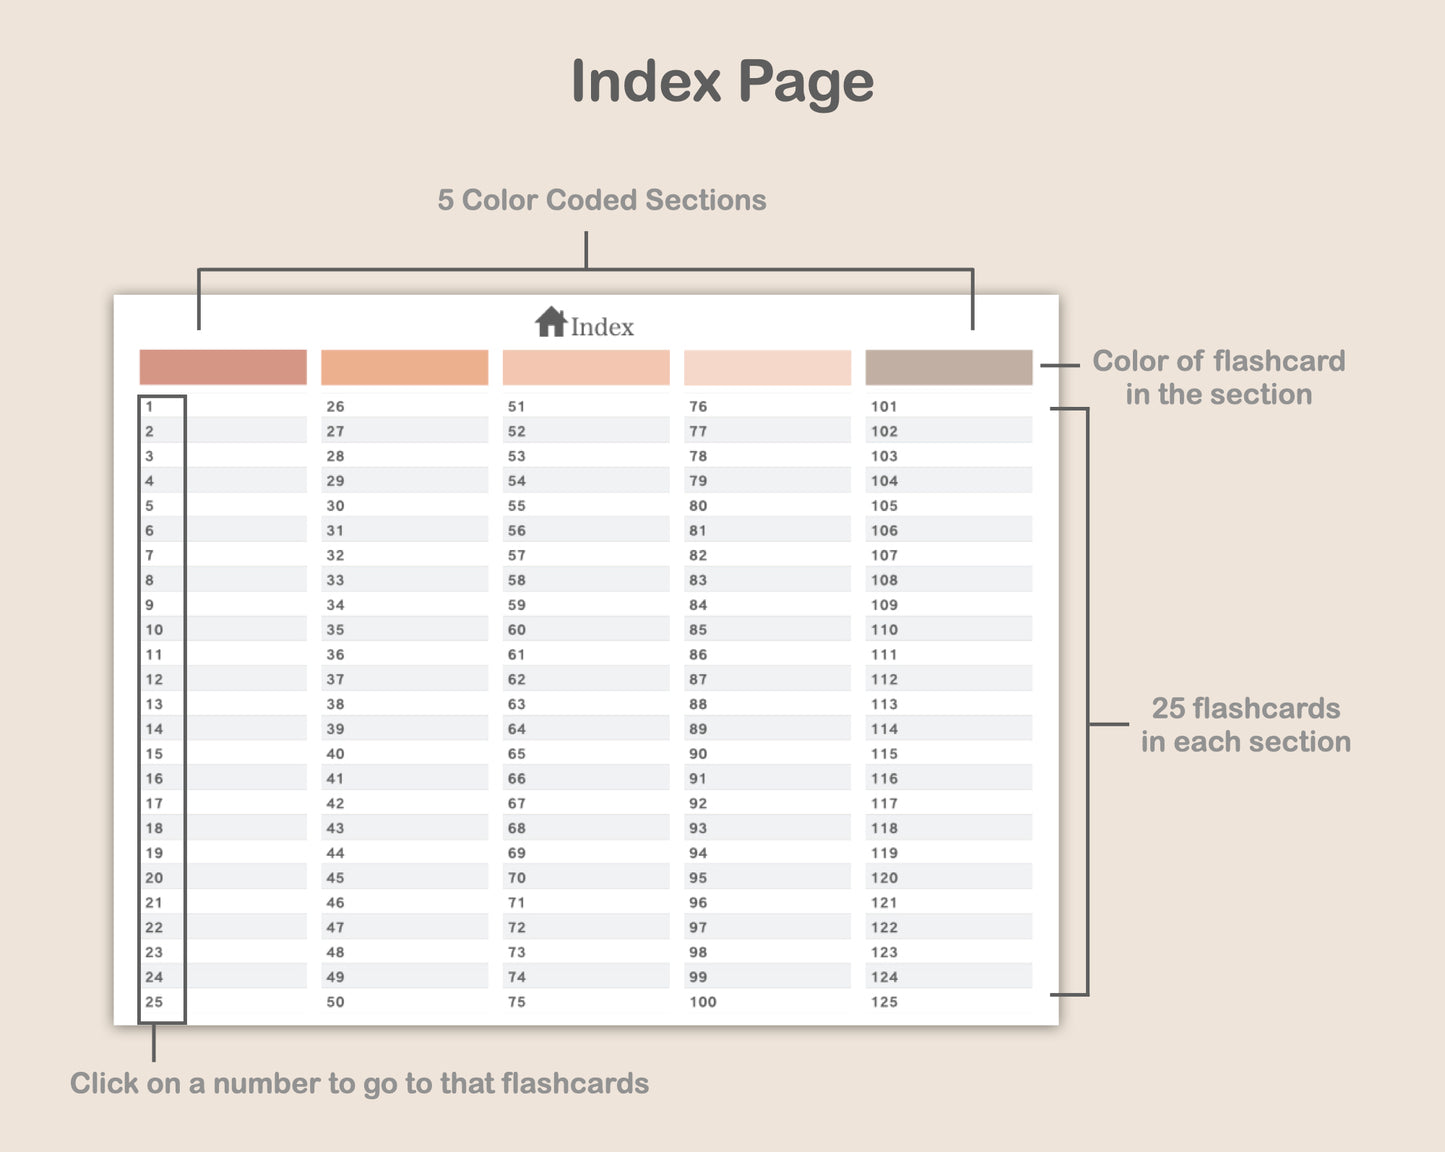The image size is (1445, 1152).
Task: Select the pale pink fourth section swatch
Action: tap(767, 367)
